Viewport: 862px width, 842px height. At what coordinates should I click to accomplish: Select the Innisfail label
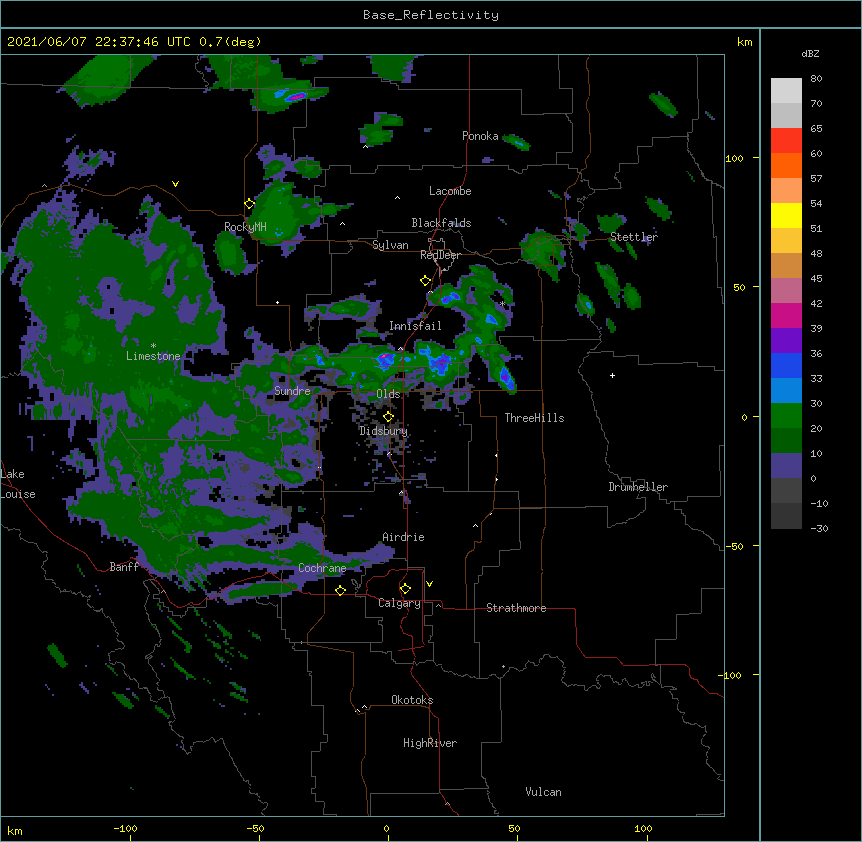click(415, 326)
